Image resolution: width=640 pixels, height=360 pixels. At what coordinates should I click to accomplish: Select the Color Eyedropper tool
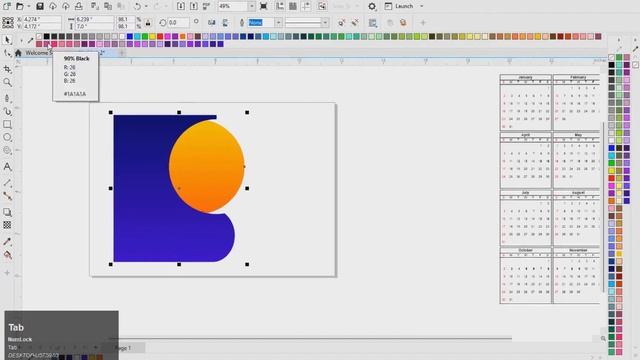pos(7,242)
